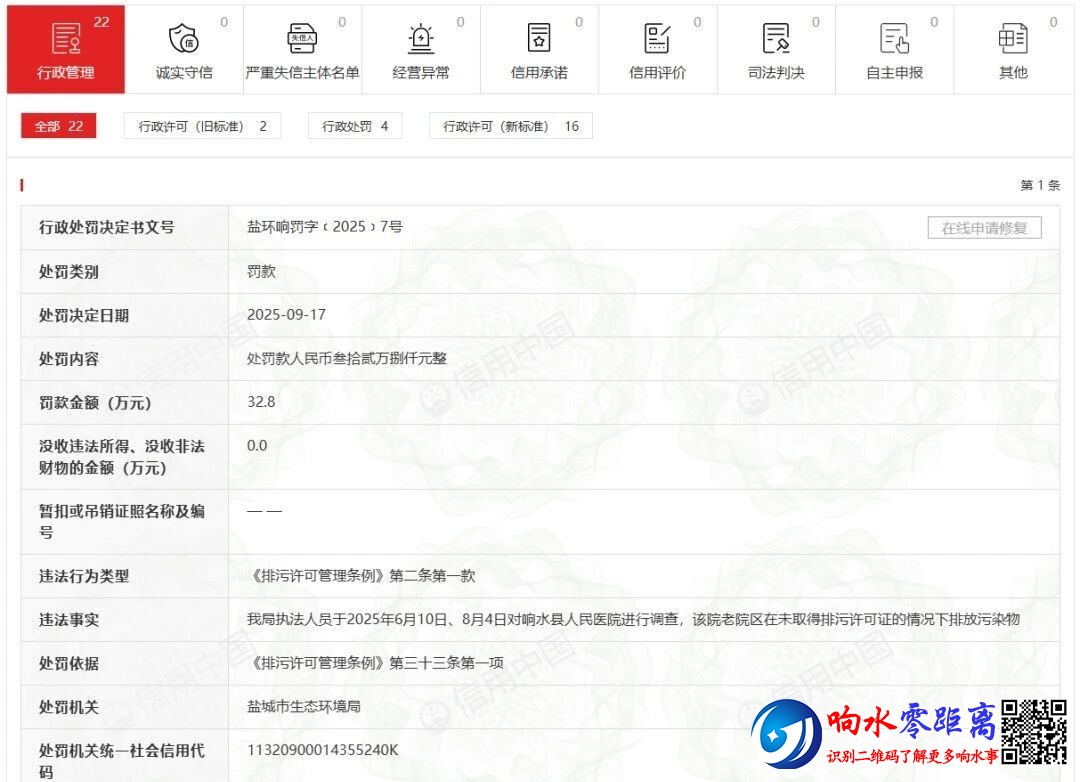
Task: Open the 信用评价 icon
Action: [657, 39]
